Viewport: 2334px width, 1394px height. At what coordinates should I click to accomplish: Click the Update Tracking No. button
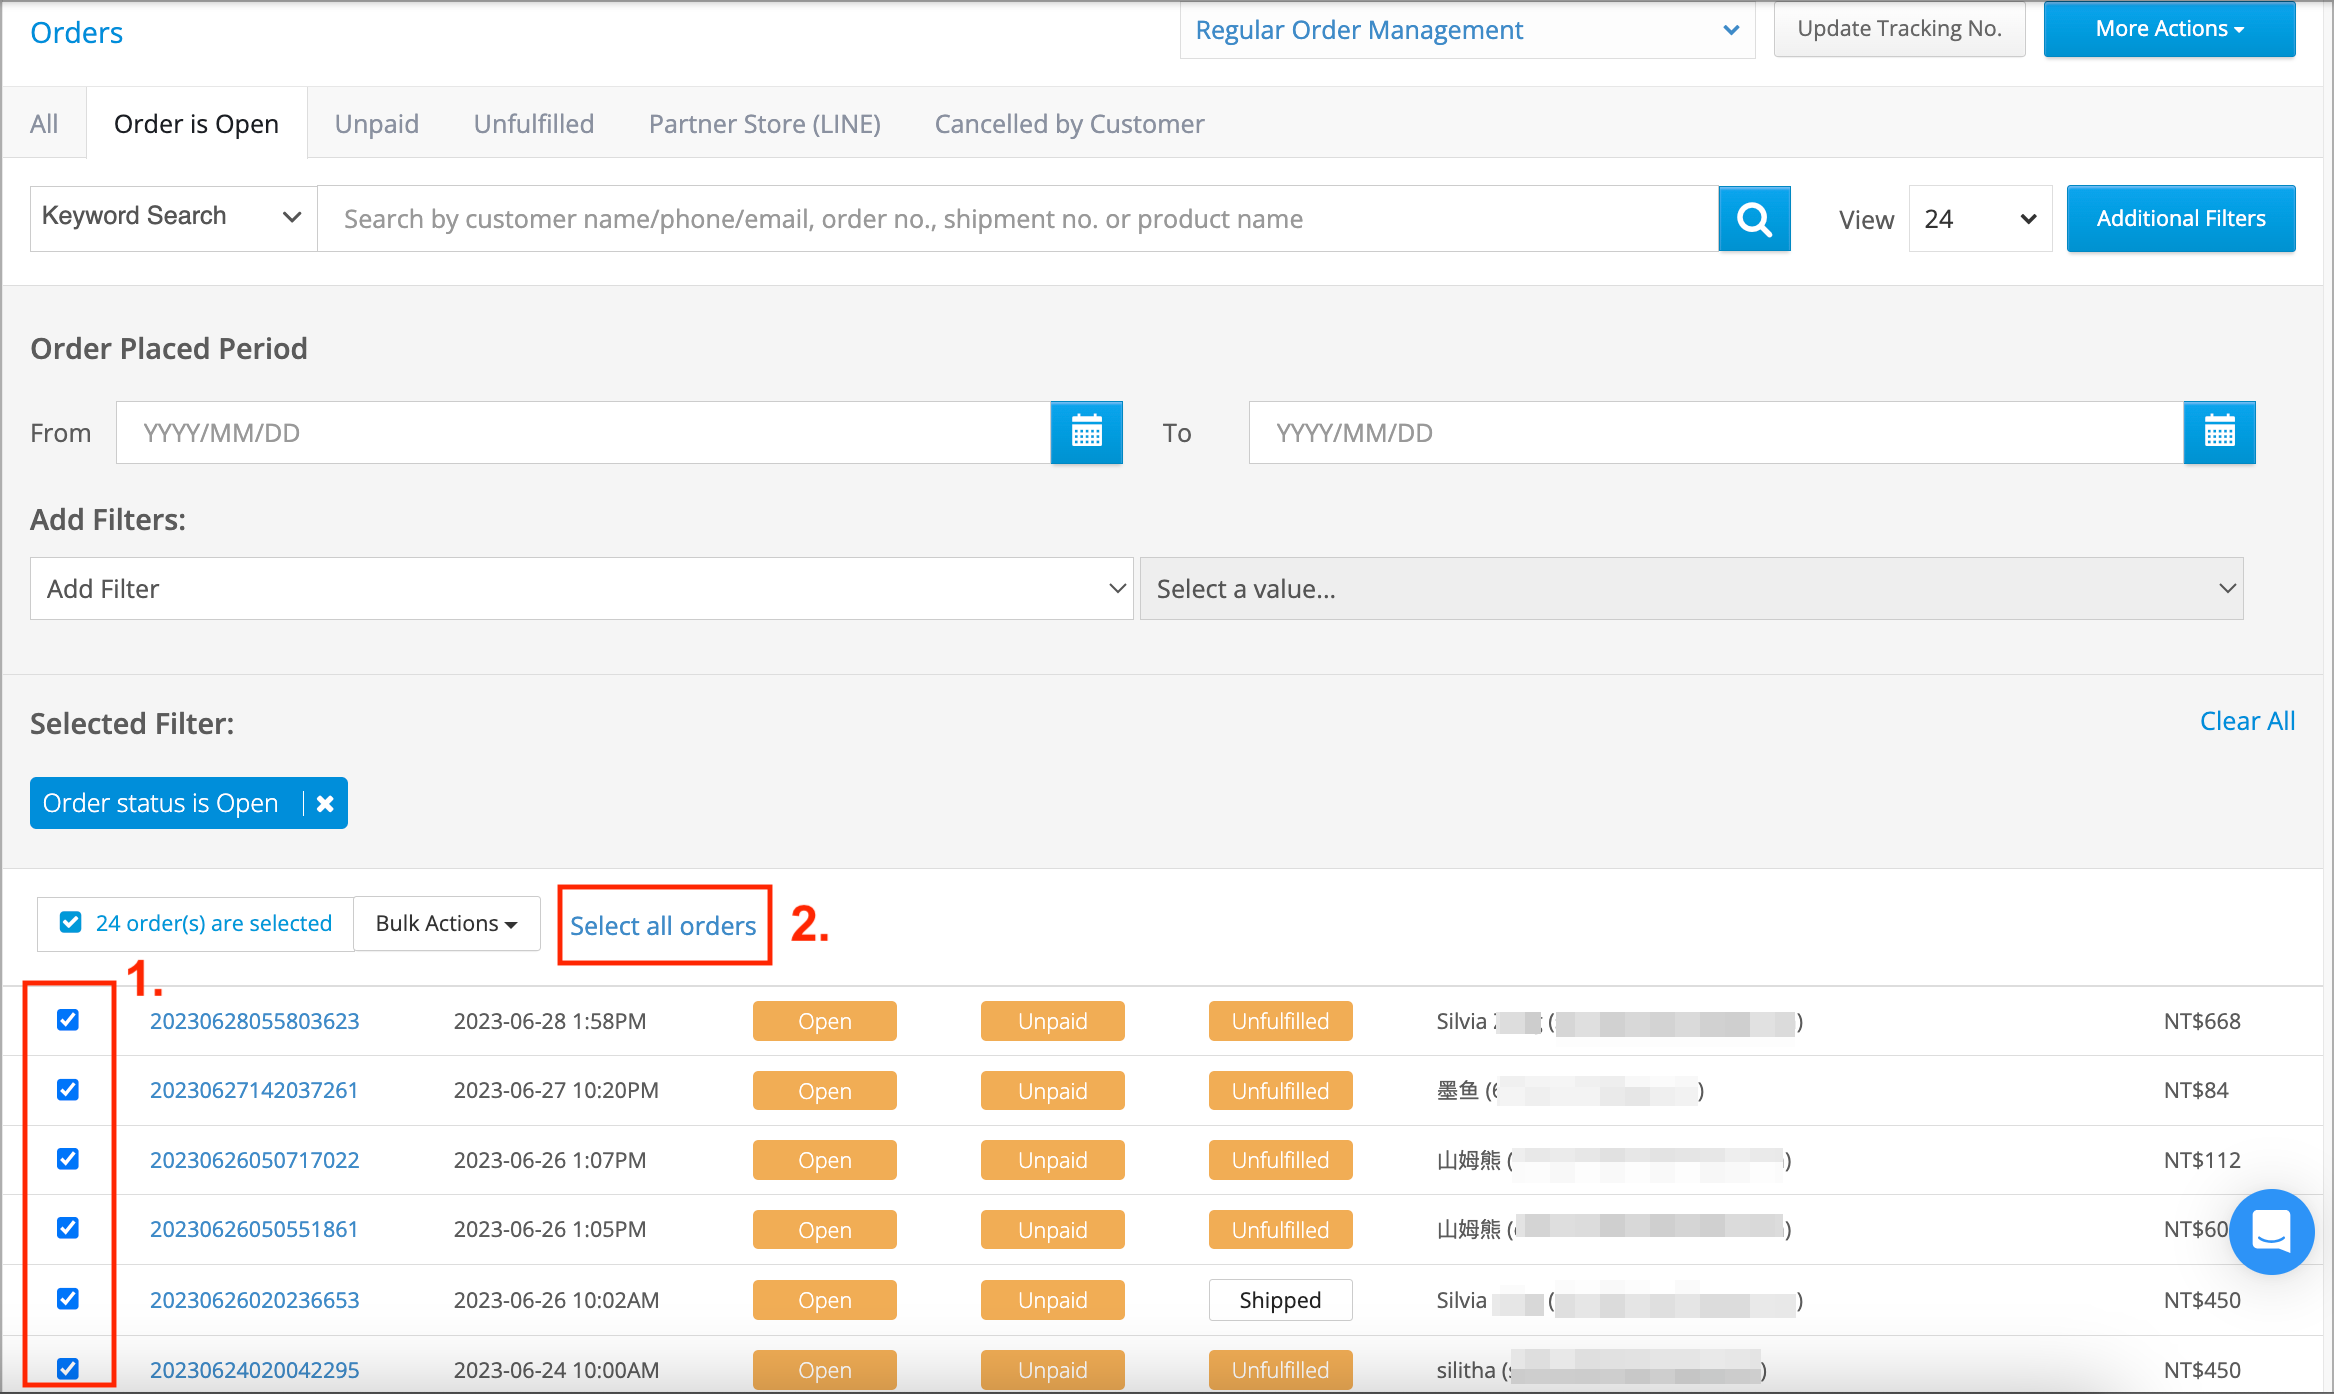pos(1898,28)
